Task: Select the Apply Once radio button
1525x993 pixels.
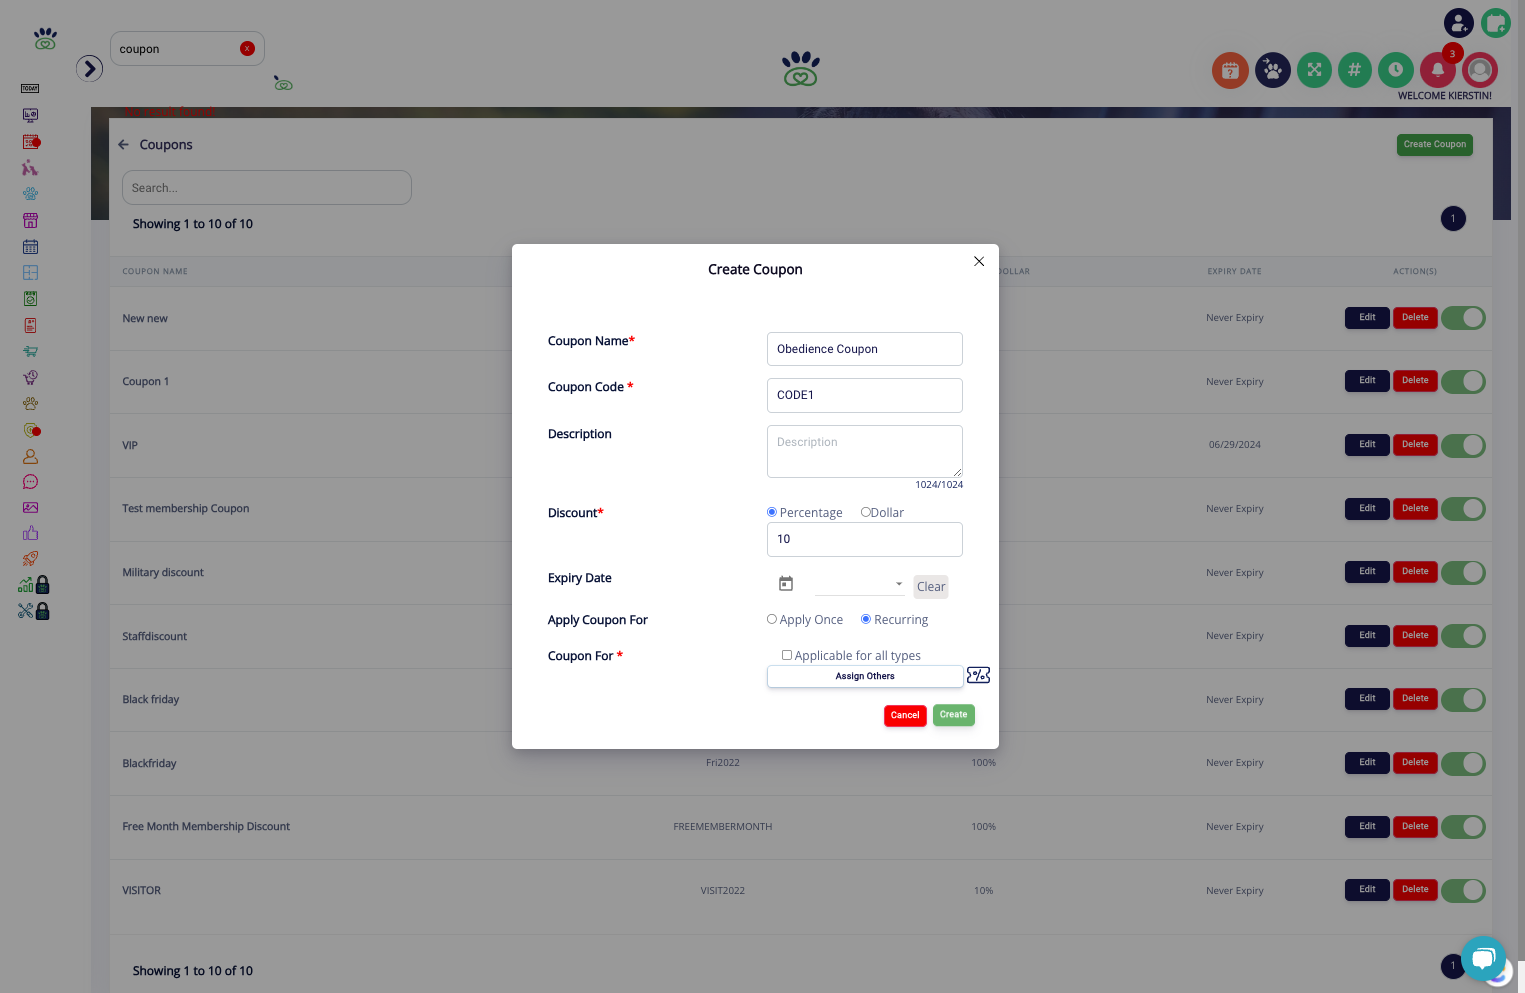Action: coord(772,619)
